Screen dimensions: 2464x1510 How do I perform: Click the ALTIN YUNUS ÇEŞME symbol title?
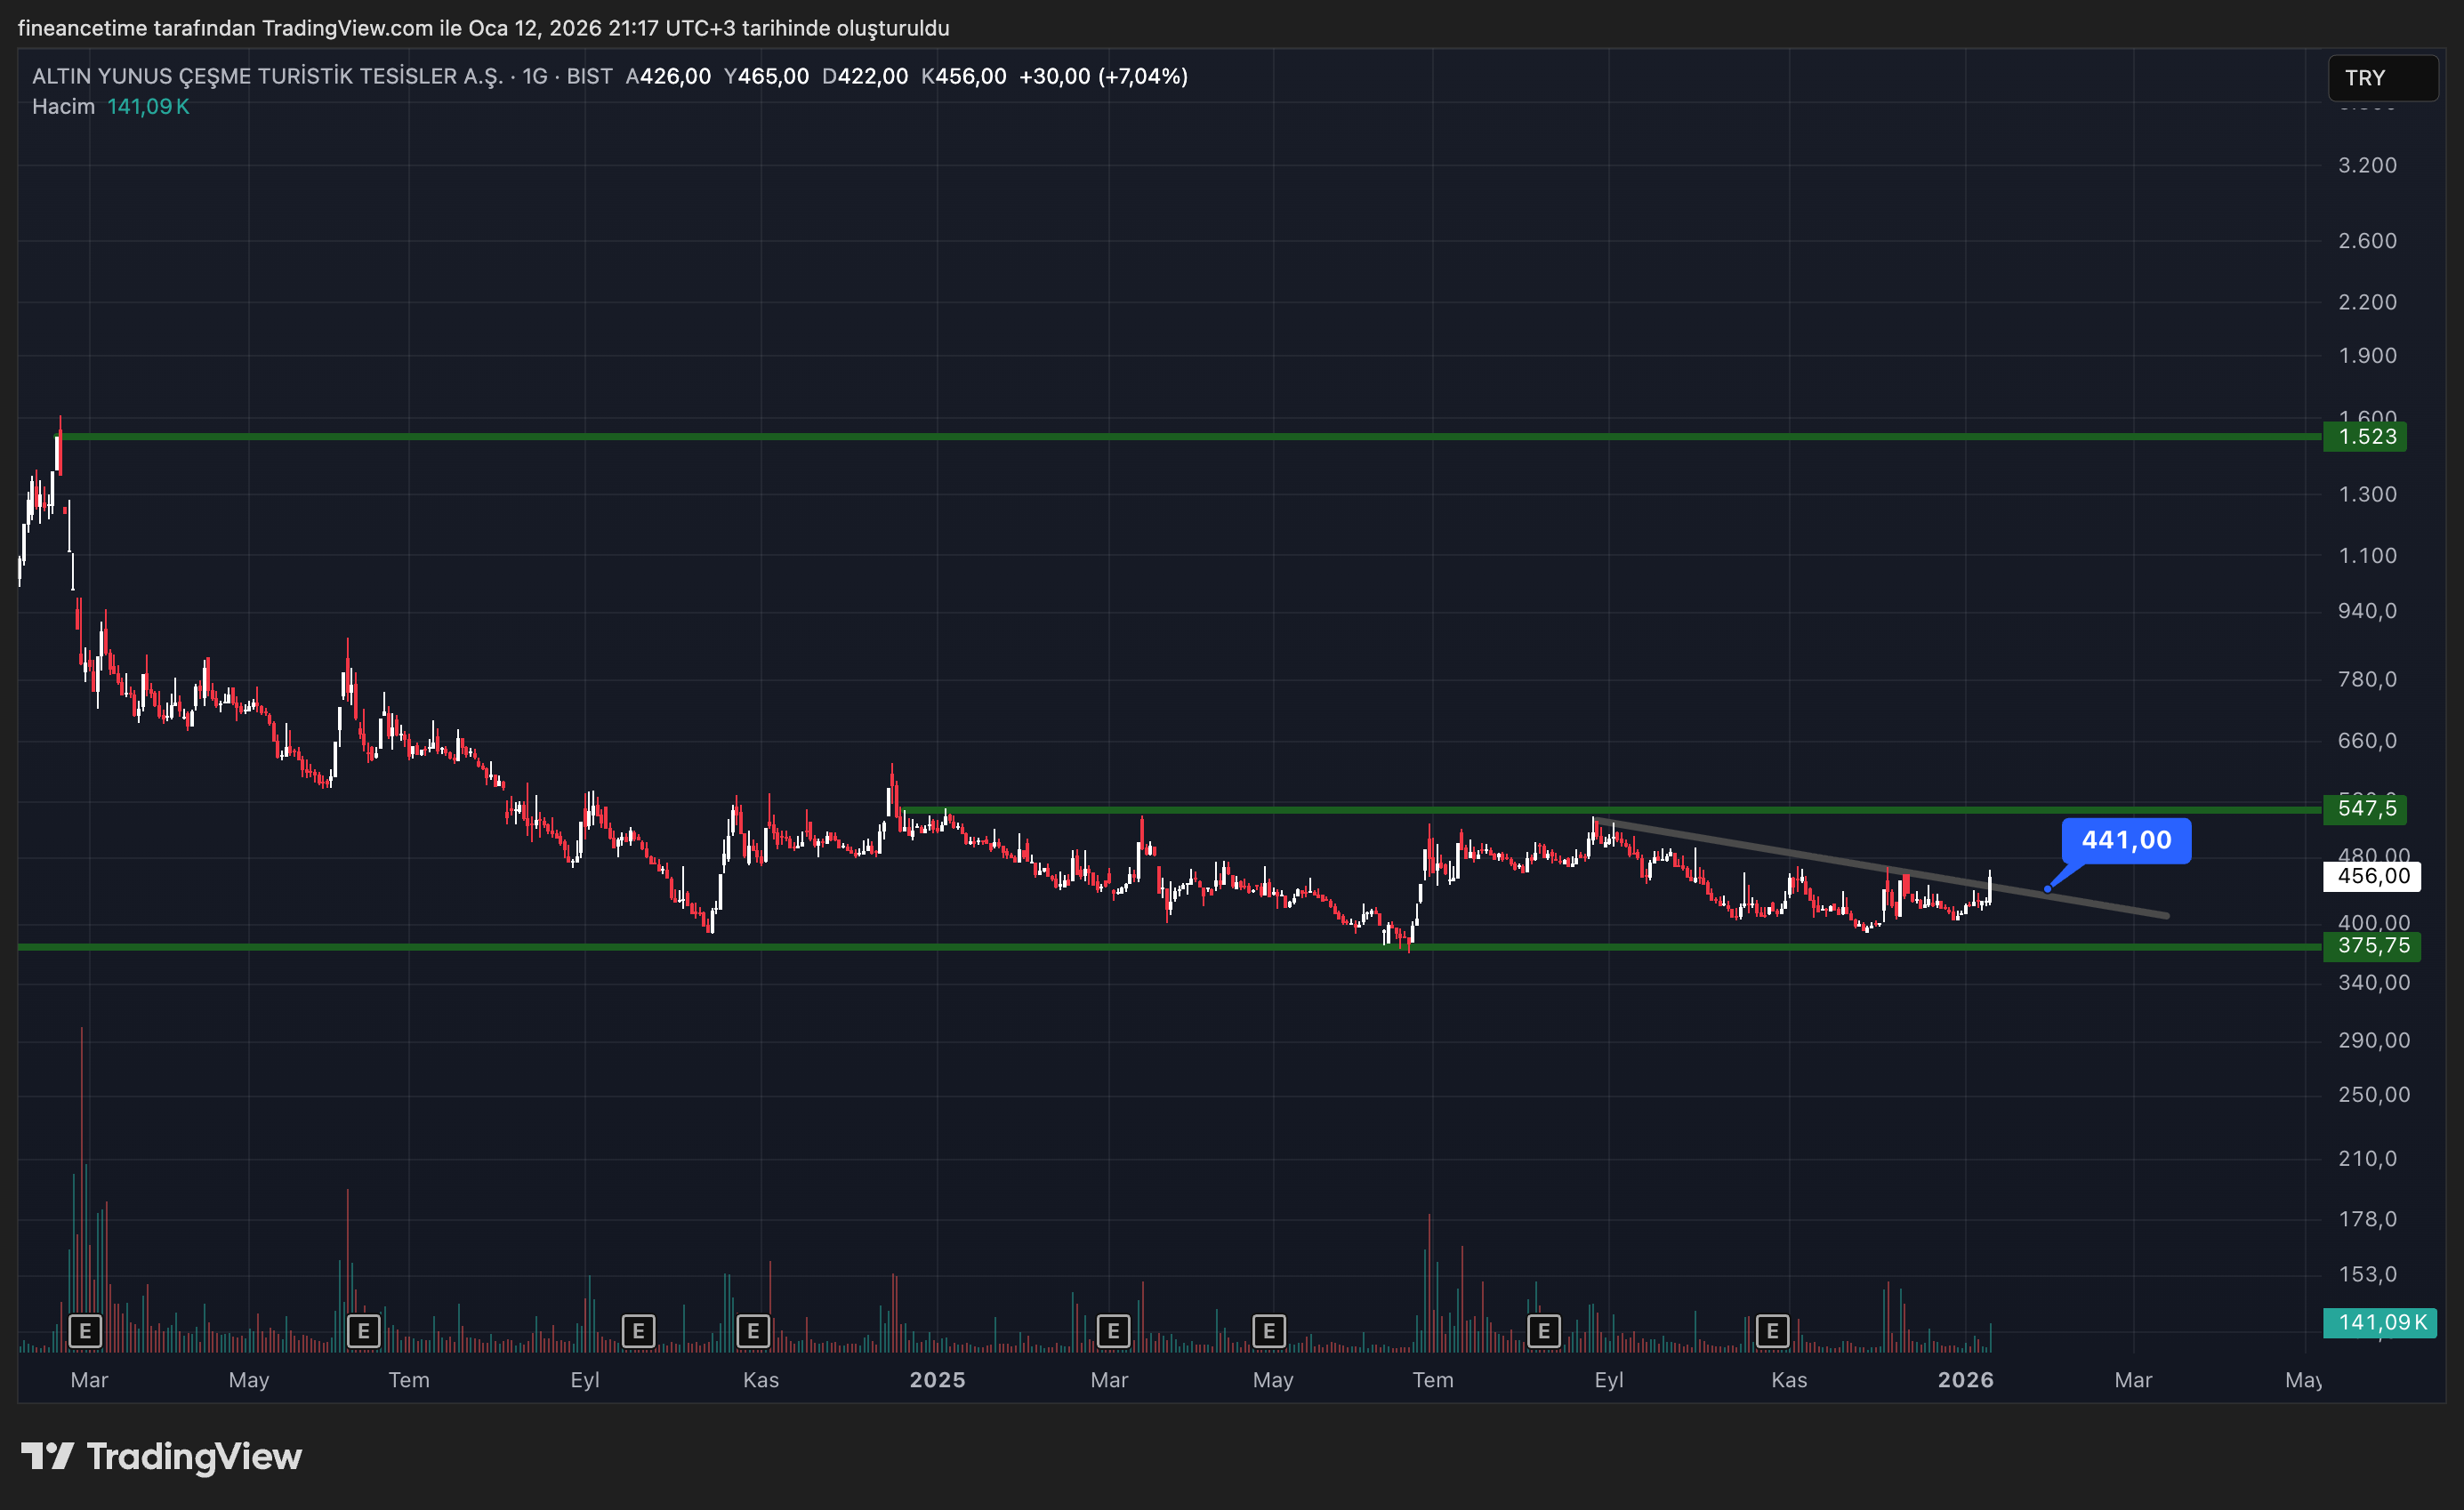click(266, 77)
